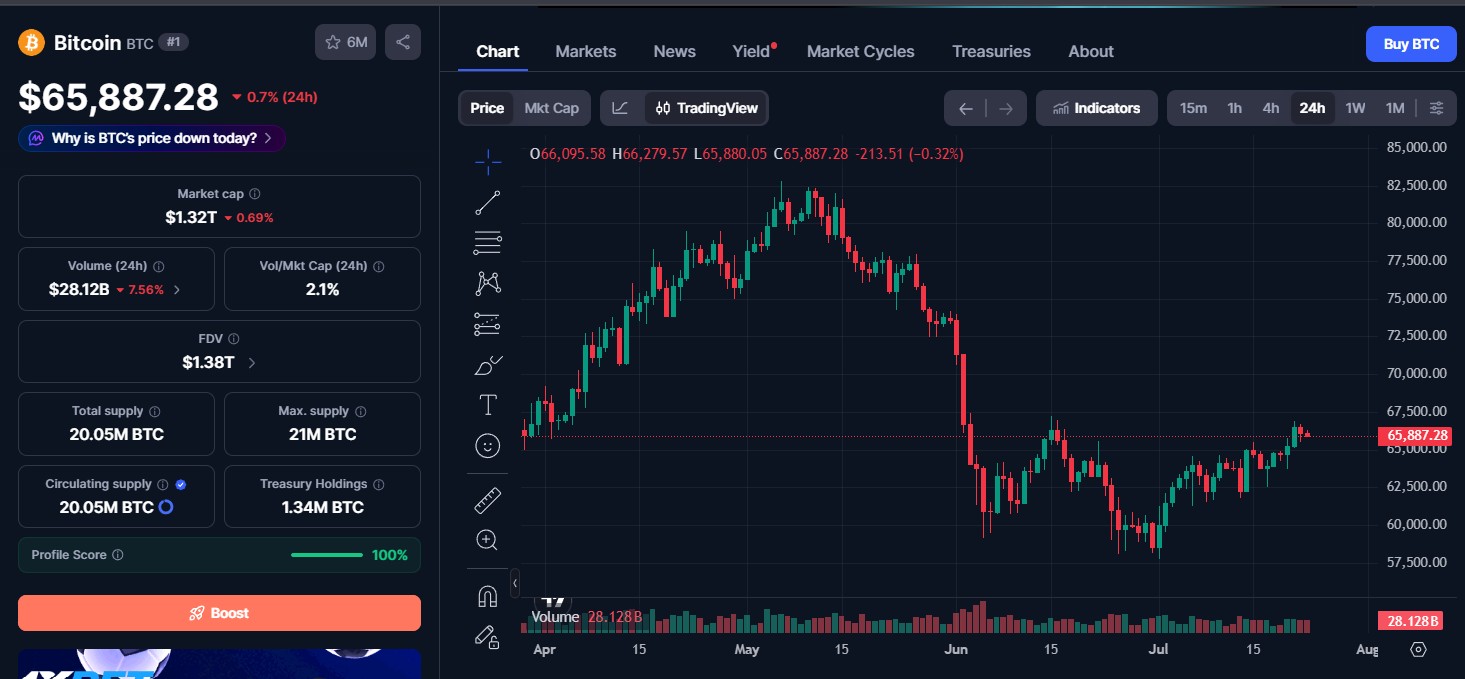Click the Bitcoin logo icon
1465x679 pixels.
tap(31, 42)
